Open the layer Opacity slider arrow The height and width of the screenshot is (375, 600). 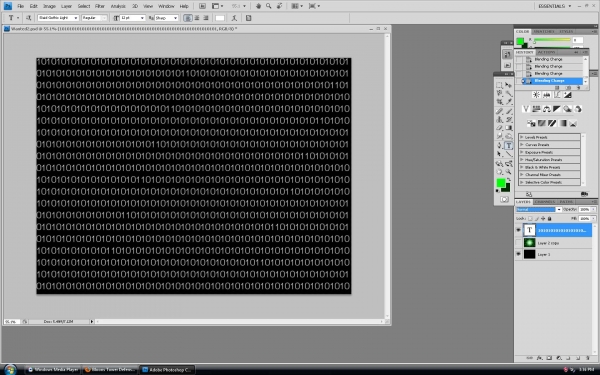593,210
